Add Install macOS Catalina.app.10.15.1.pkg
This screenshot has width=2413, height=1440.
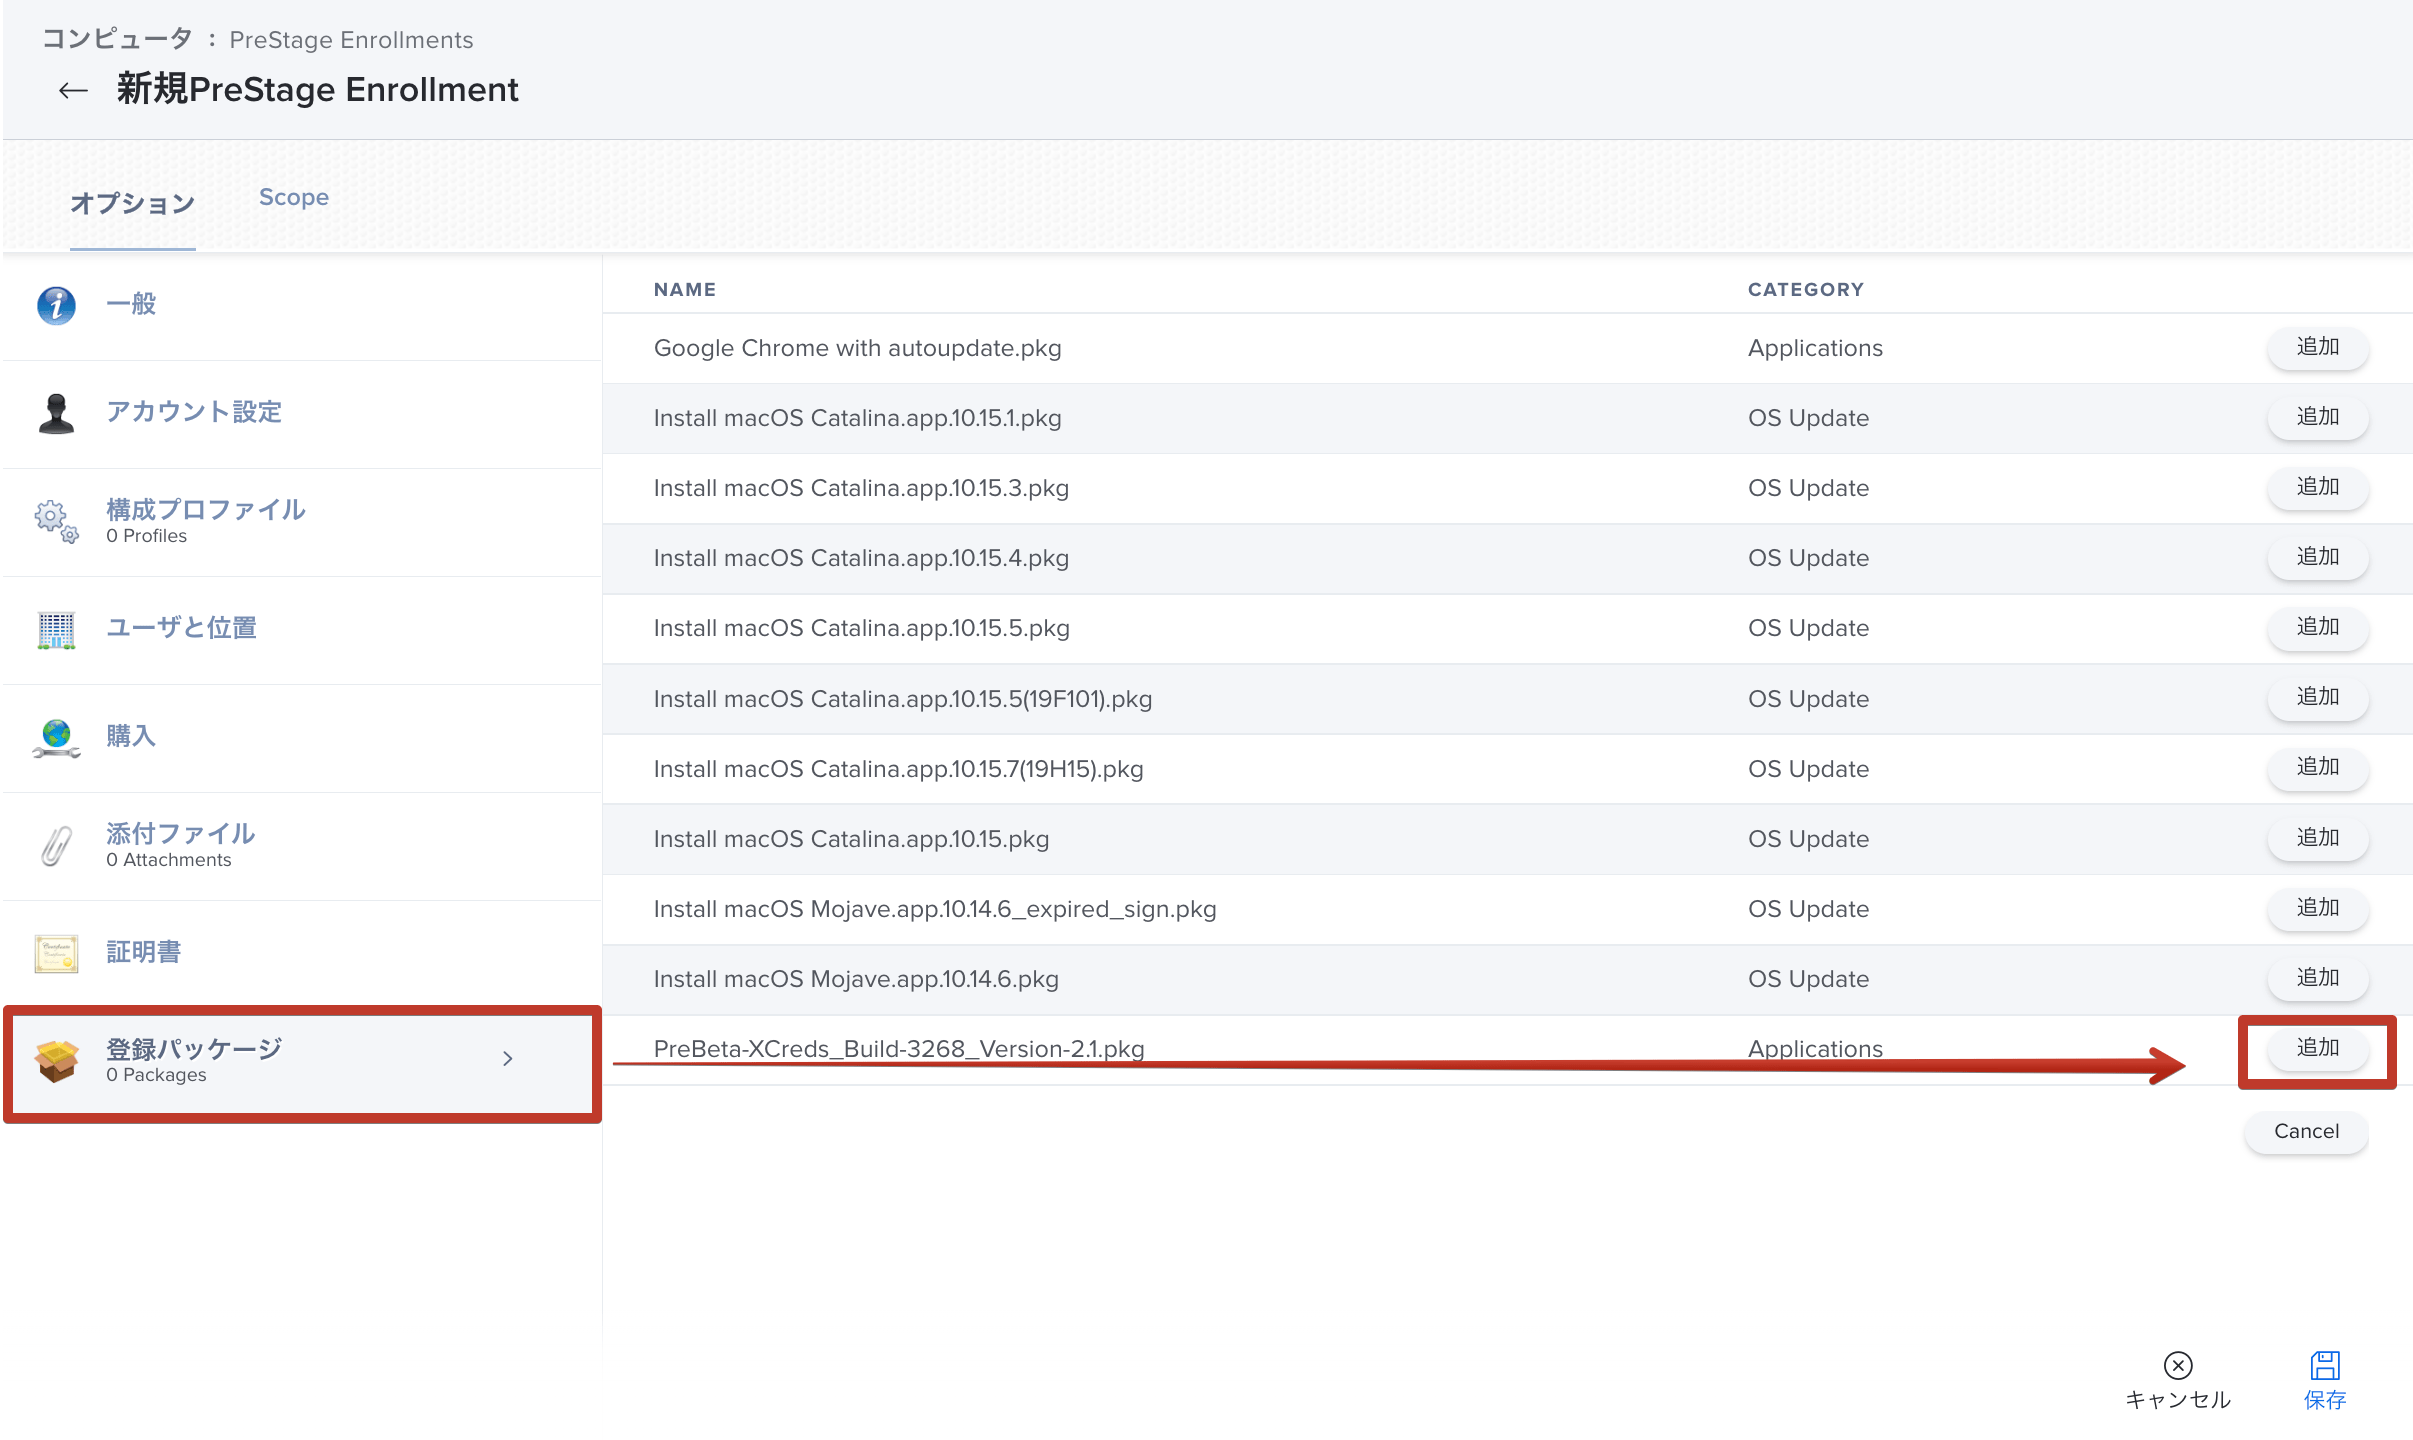(x=2317, y=417)
